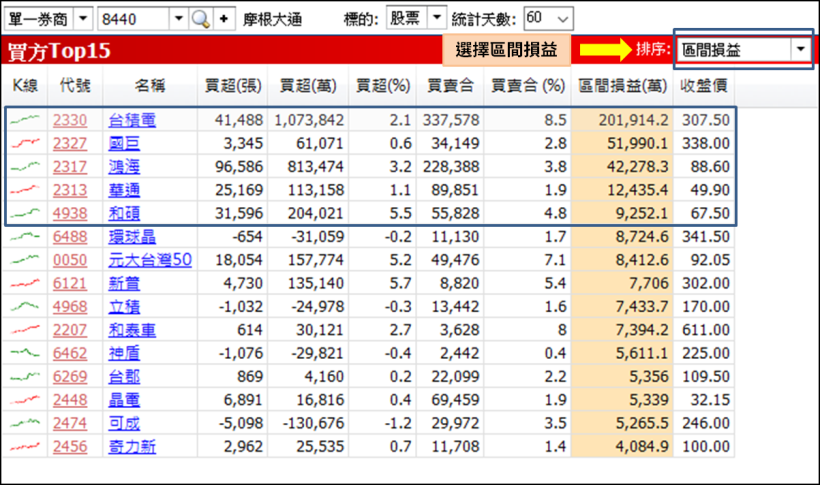The image size is (820, 485).
Task: Click the 代號 column header
Action: tap(75, 86)
